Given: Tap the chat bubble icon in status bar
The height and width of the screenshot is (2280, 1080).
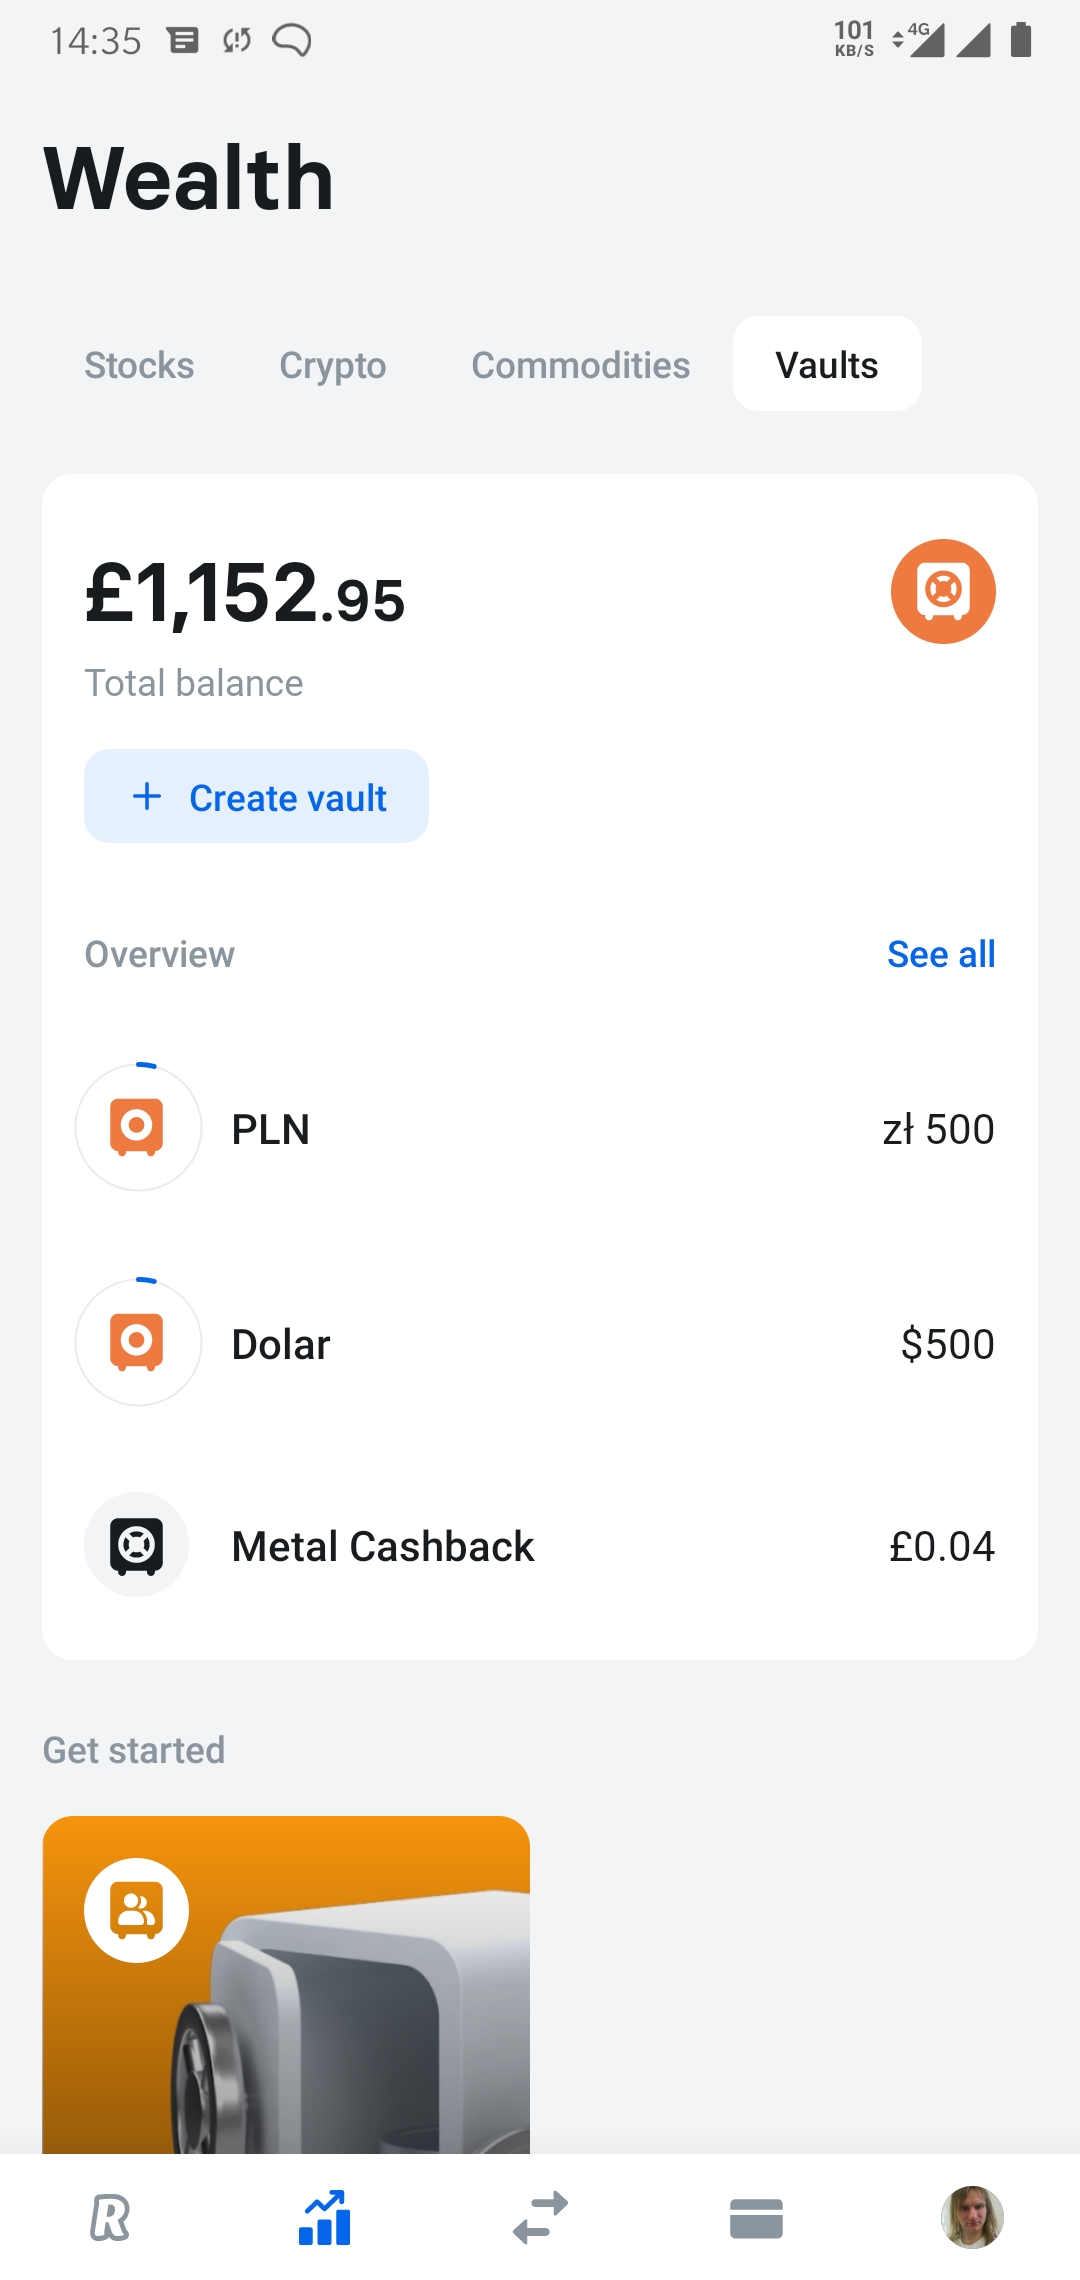Looking at the screenshot, I should (292, 40).
